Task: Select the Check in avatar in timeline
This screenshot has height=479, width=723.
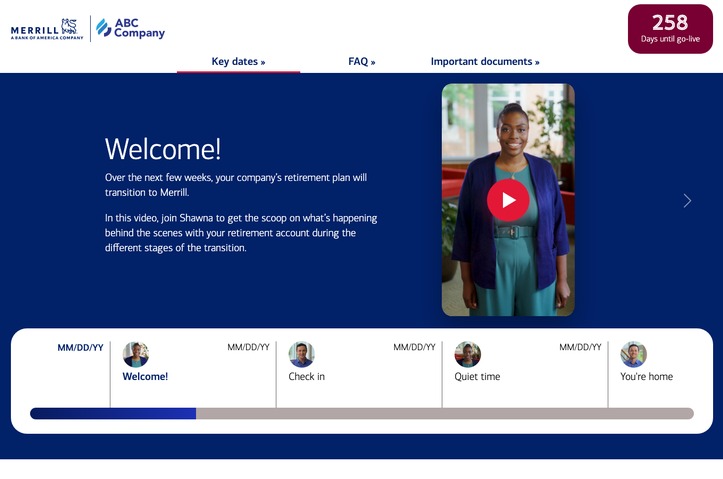Action: click(302, 355)
